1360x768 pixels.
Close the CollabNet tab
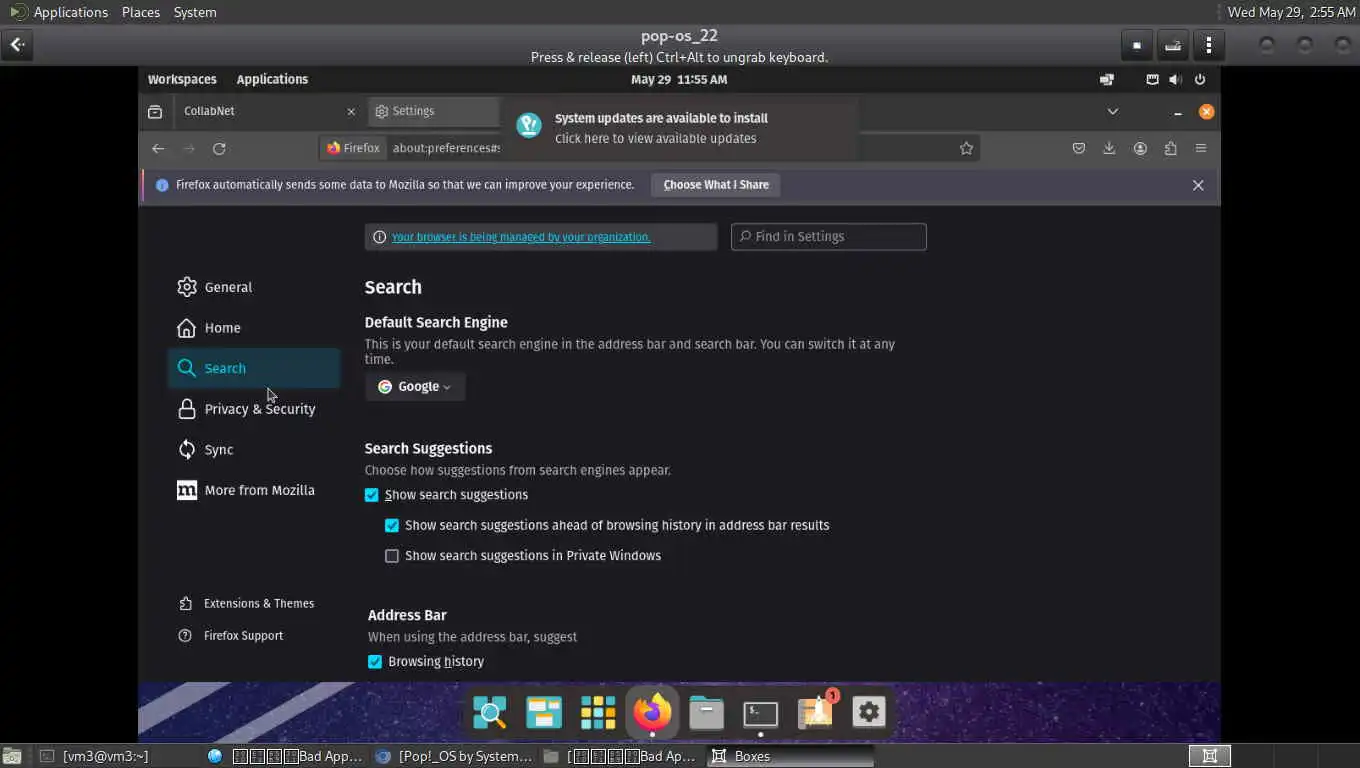pos(351,112)
